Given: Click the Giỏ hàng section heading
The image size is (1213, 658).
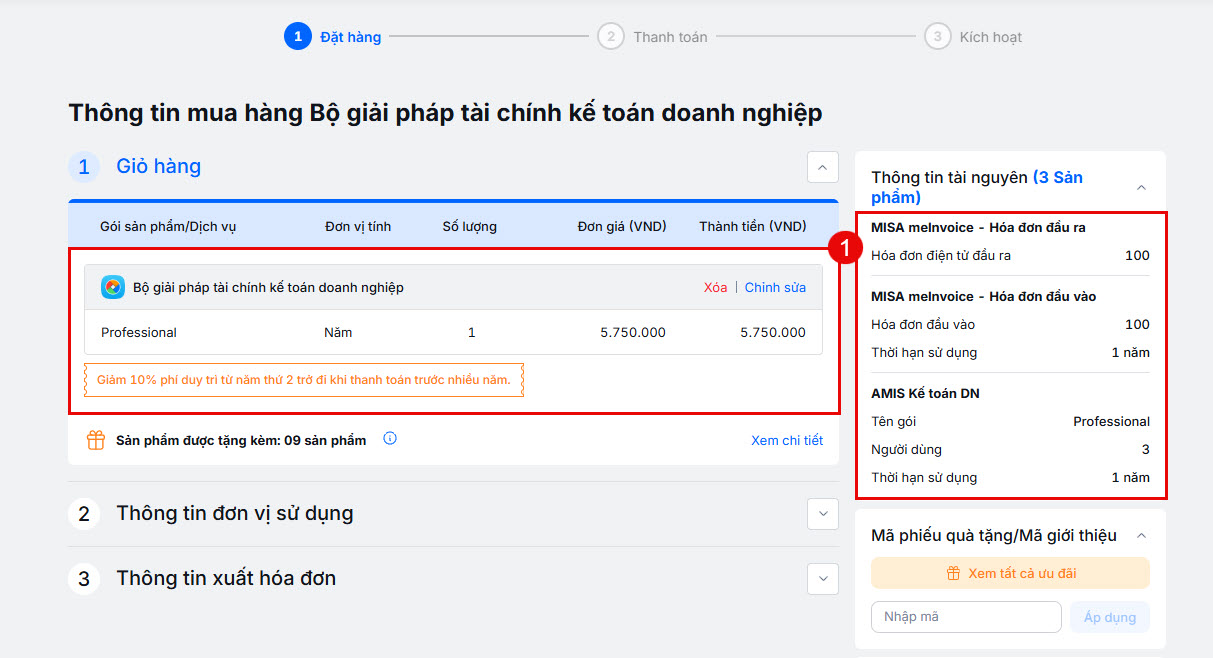Looking at the screenshot, I should pos(158,167).
